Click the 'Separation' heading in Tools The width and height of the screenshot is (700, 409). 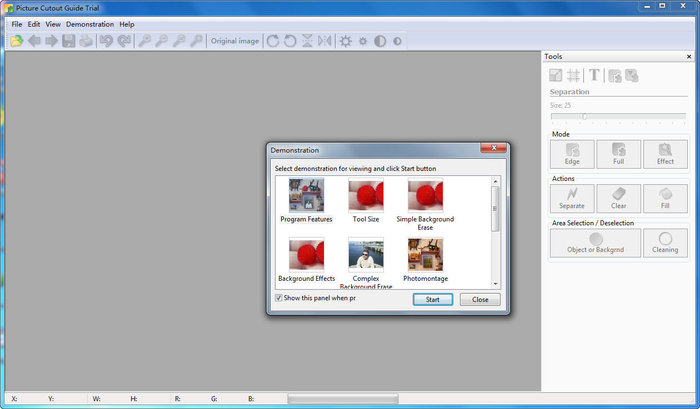coord(570,92)
